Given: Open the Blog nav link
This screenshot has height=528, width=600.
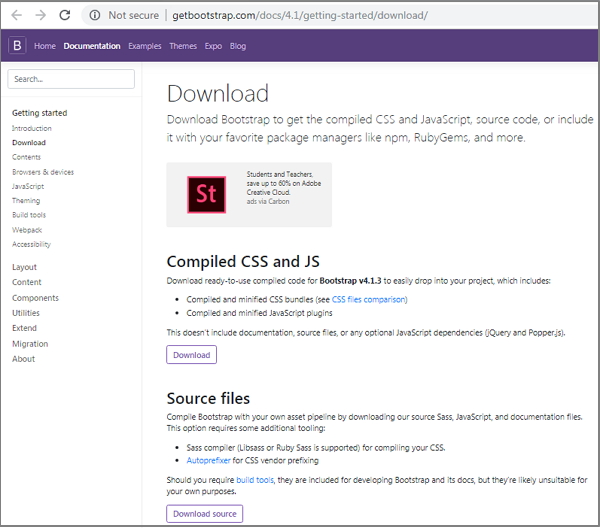Looking at the screenshot, I should (x=238, y=46).
